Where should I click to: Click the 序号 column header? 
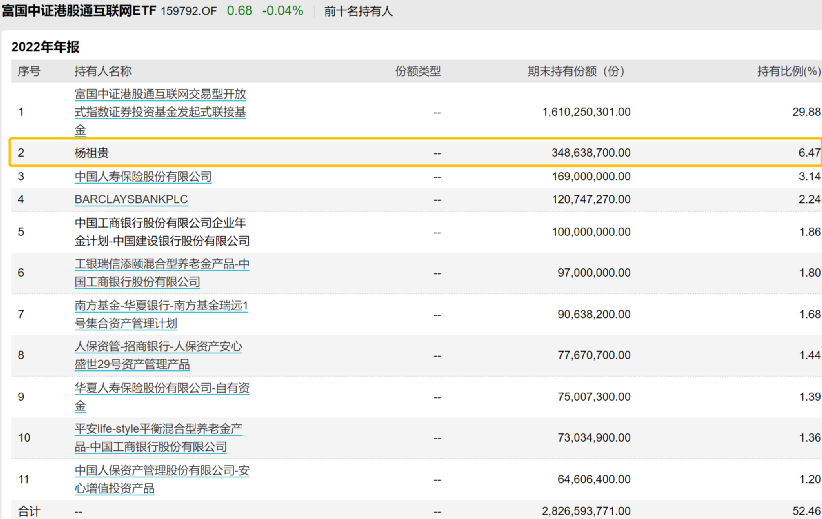(x=29, y=71)
